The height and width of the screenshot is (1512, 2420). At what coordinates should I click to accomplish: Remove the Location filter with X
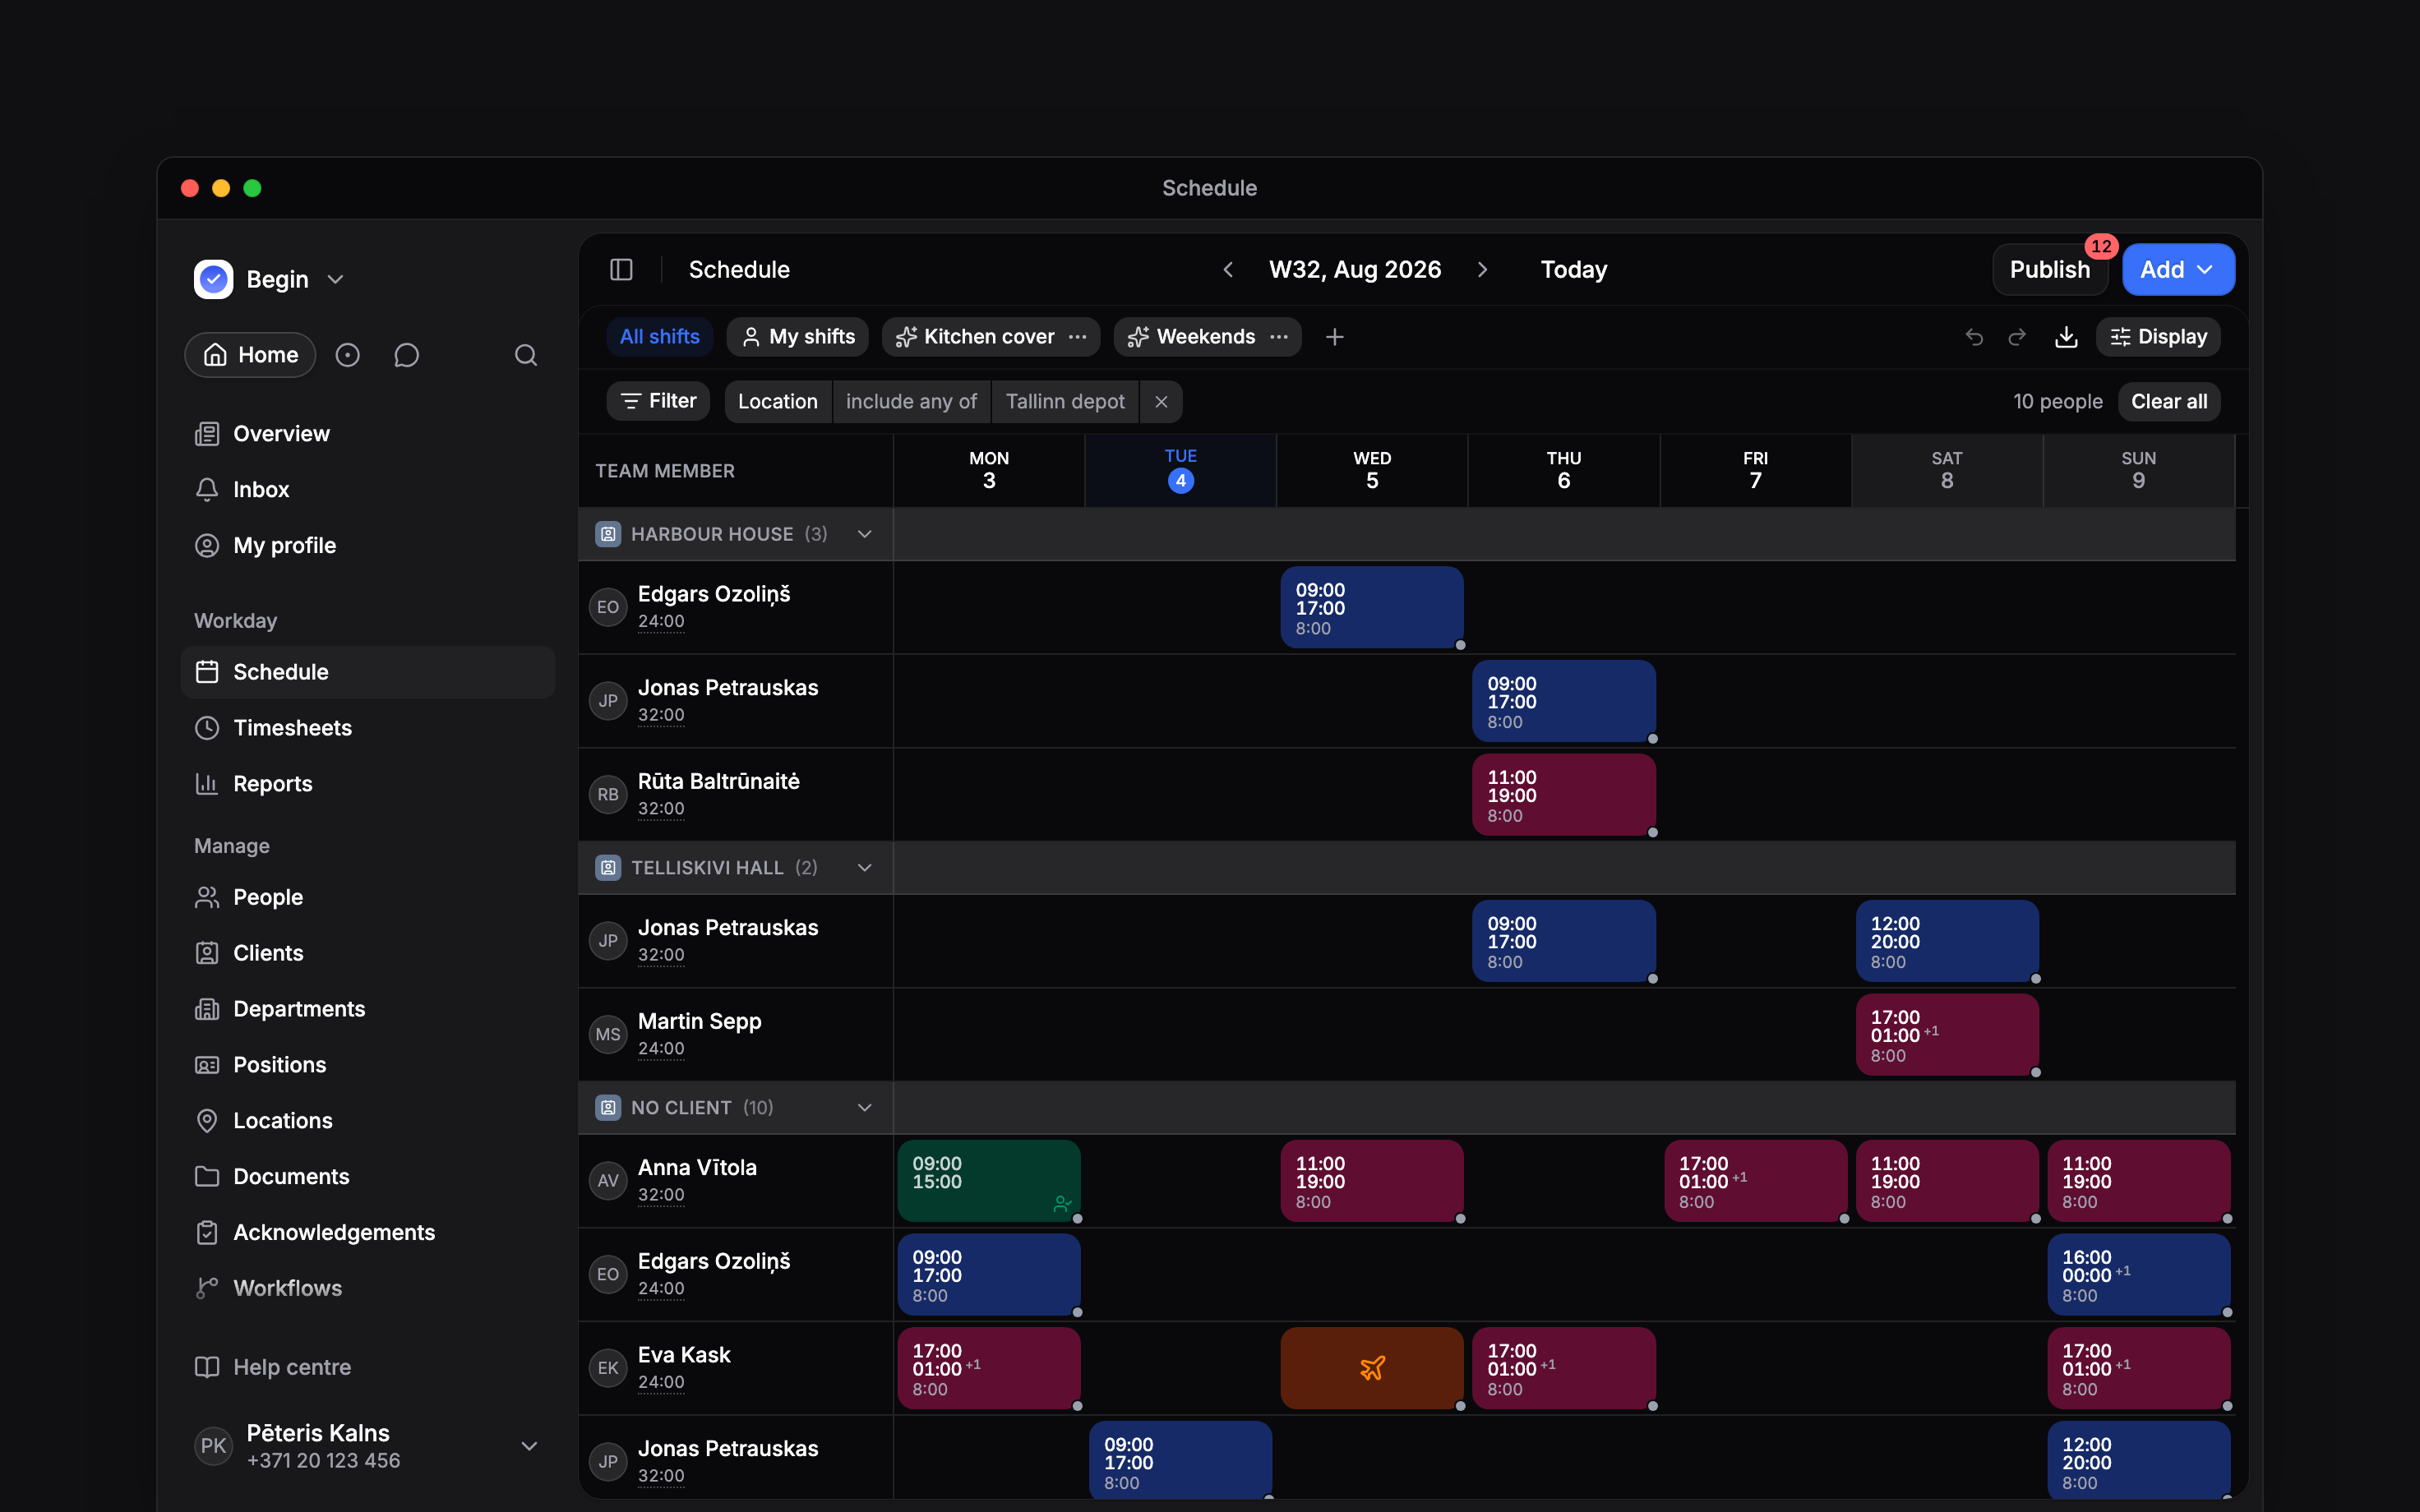pyautogui.click(x=1161, y=402)
